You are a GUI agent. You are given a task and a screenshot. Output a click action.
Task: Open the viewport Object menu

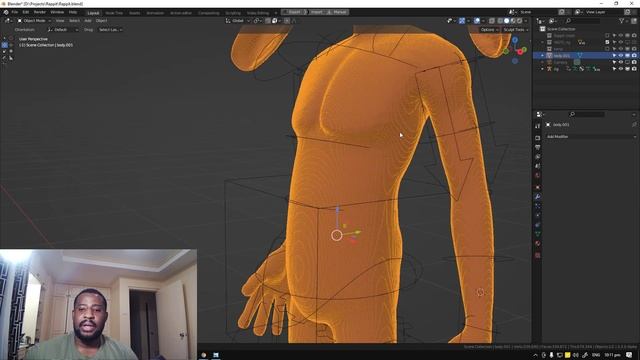101,20
